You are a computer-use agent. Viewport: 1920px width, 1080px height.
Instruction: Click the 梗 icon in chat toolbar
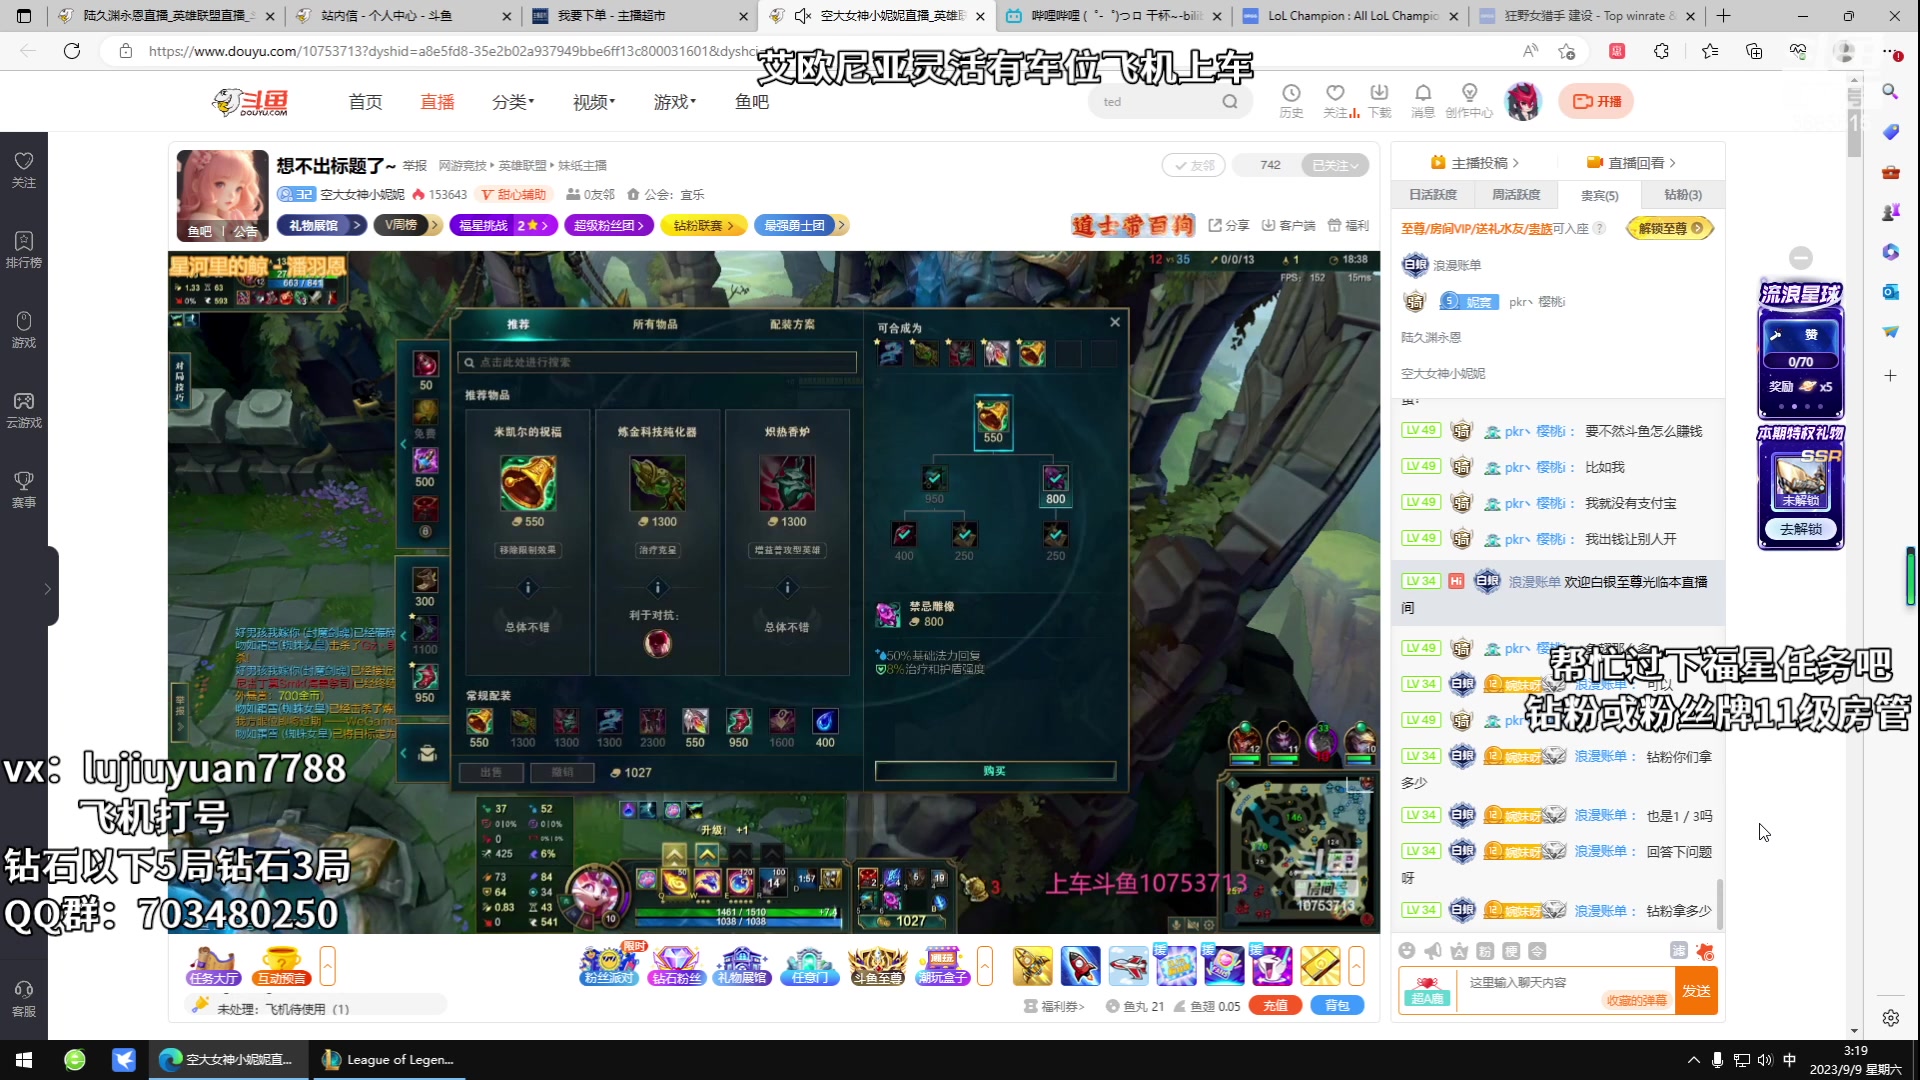pos(1511,951)
